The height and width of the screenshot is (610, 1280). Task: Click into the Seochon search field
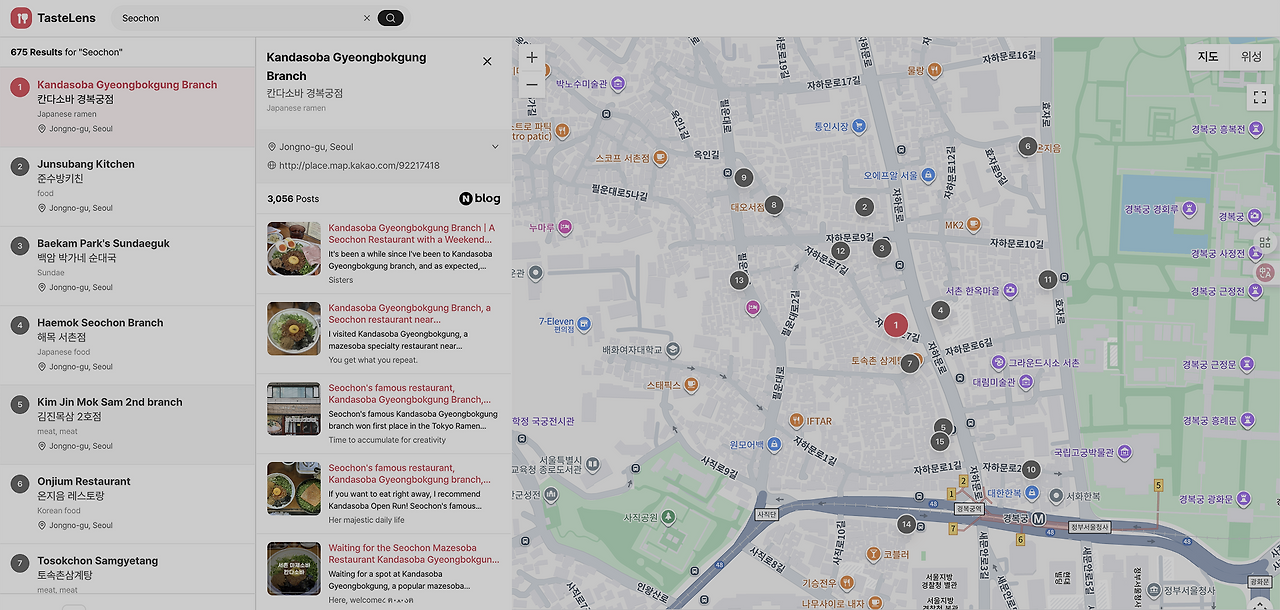[x=238, y=18]
